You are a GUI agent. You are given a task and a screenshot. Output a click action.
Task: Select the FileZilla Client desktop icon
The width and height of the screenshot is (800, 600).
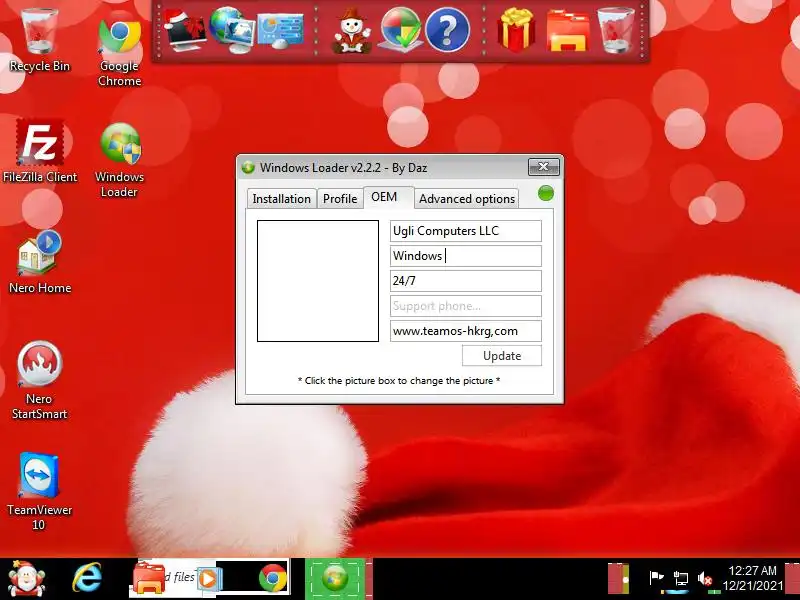(x=40, y=151)
